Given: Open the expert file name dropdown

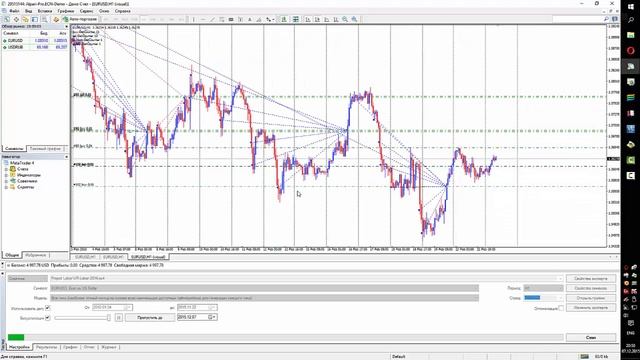Looking at the screenshot, I should 307,278.
